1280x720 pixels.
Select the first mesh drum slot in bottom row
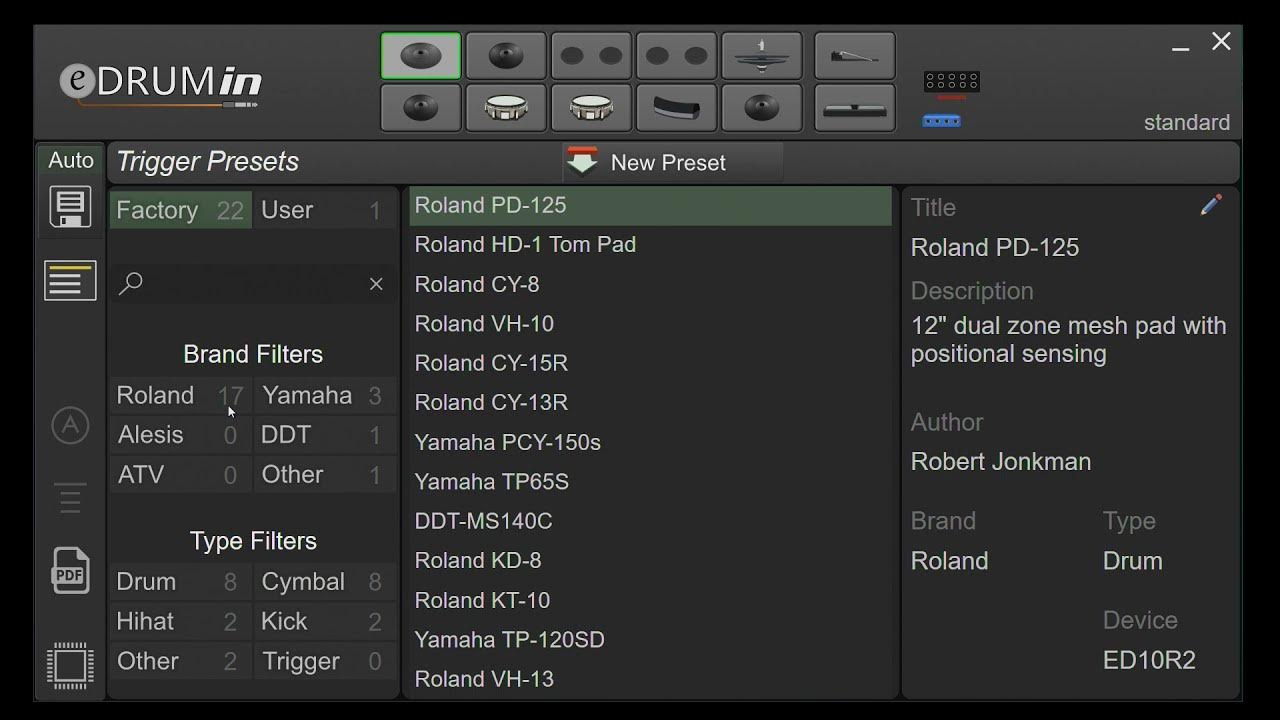506,107
